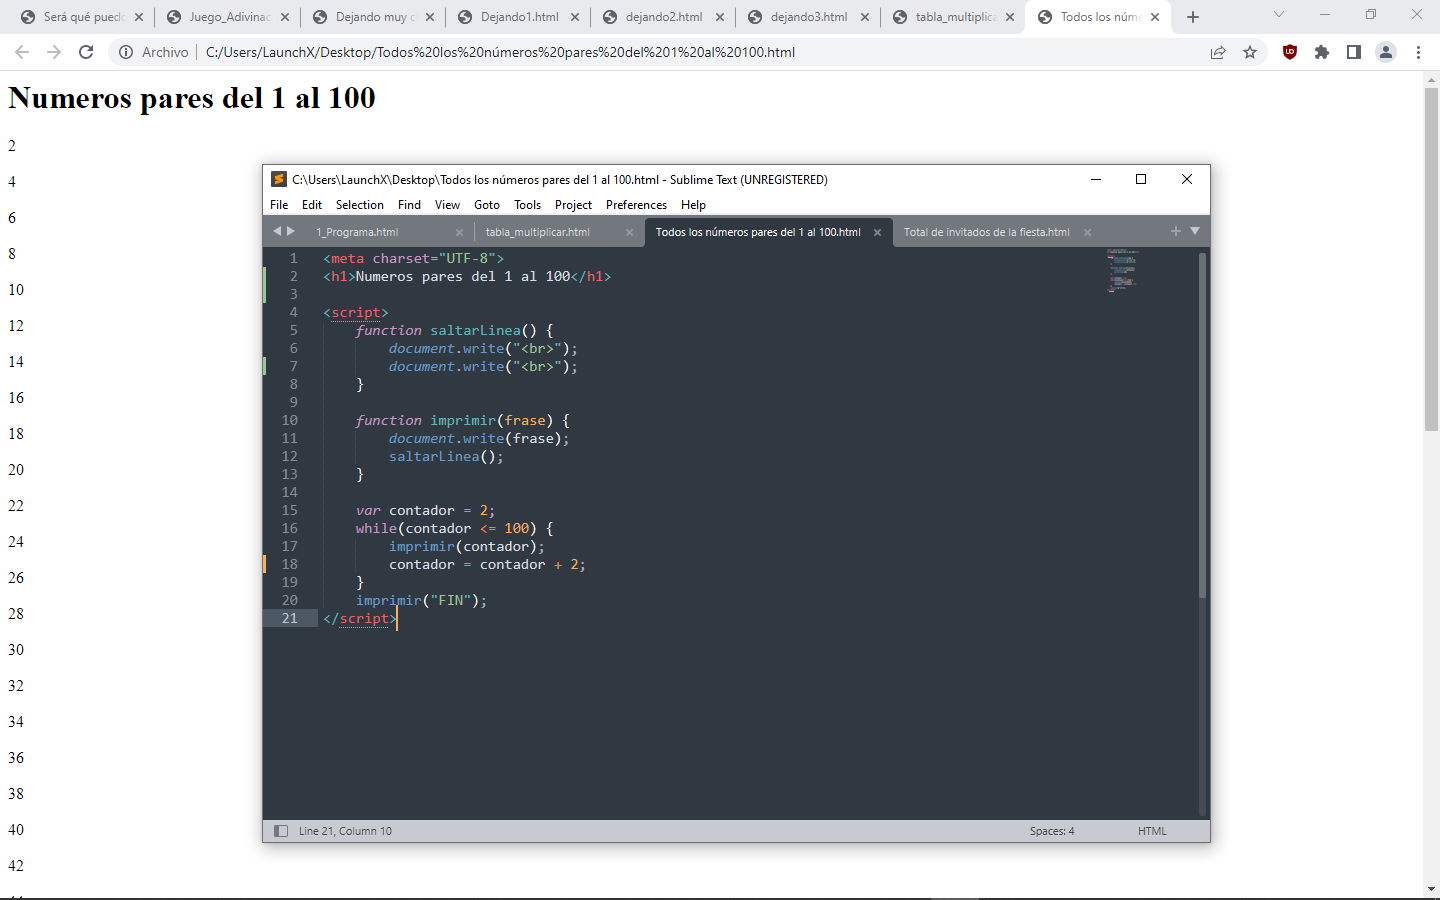Click Chrome forward navigation arrow

pos(54,52)
